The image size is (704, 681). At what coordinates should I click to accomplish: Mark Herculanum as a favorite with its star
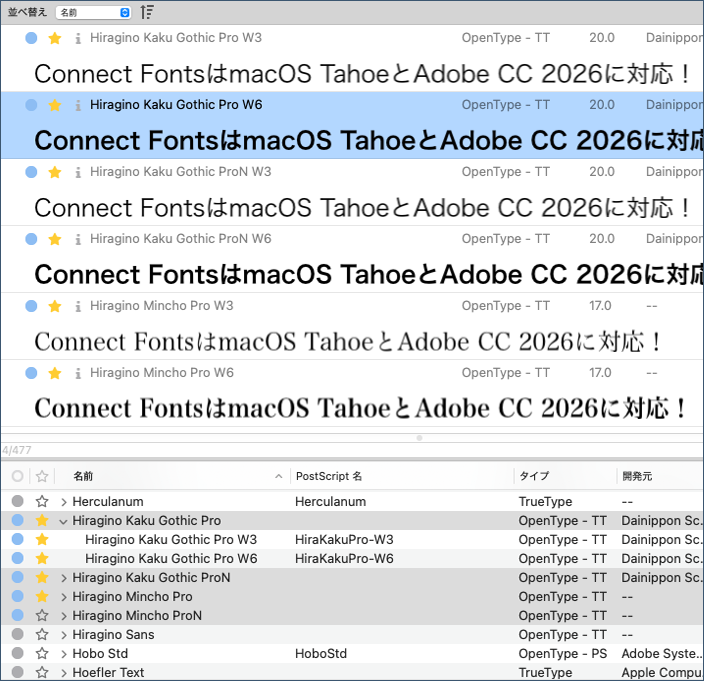pos(42,502)
